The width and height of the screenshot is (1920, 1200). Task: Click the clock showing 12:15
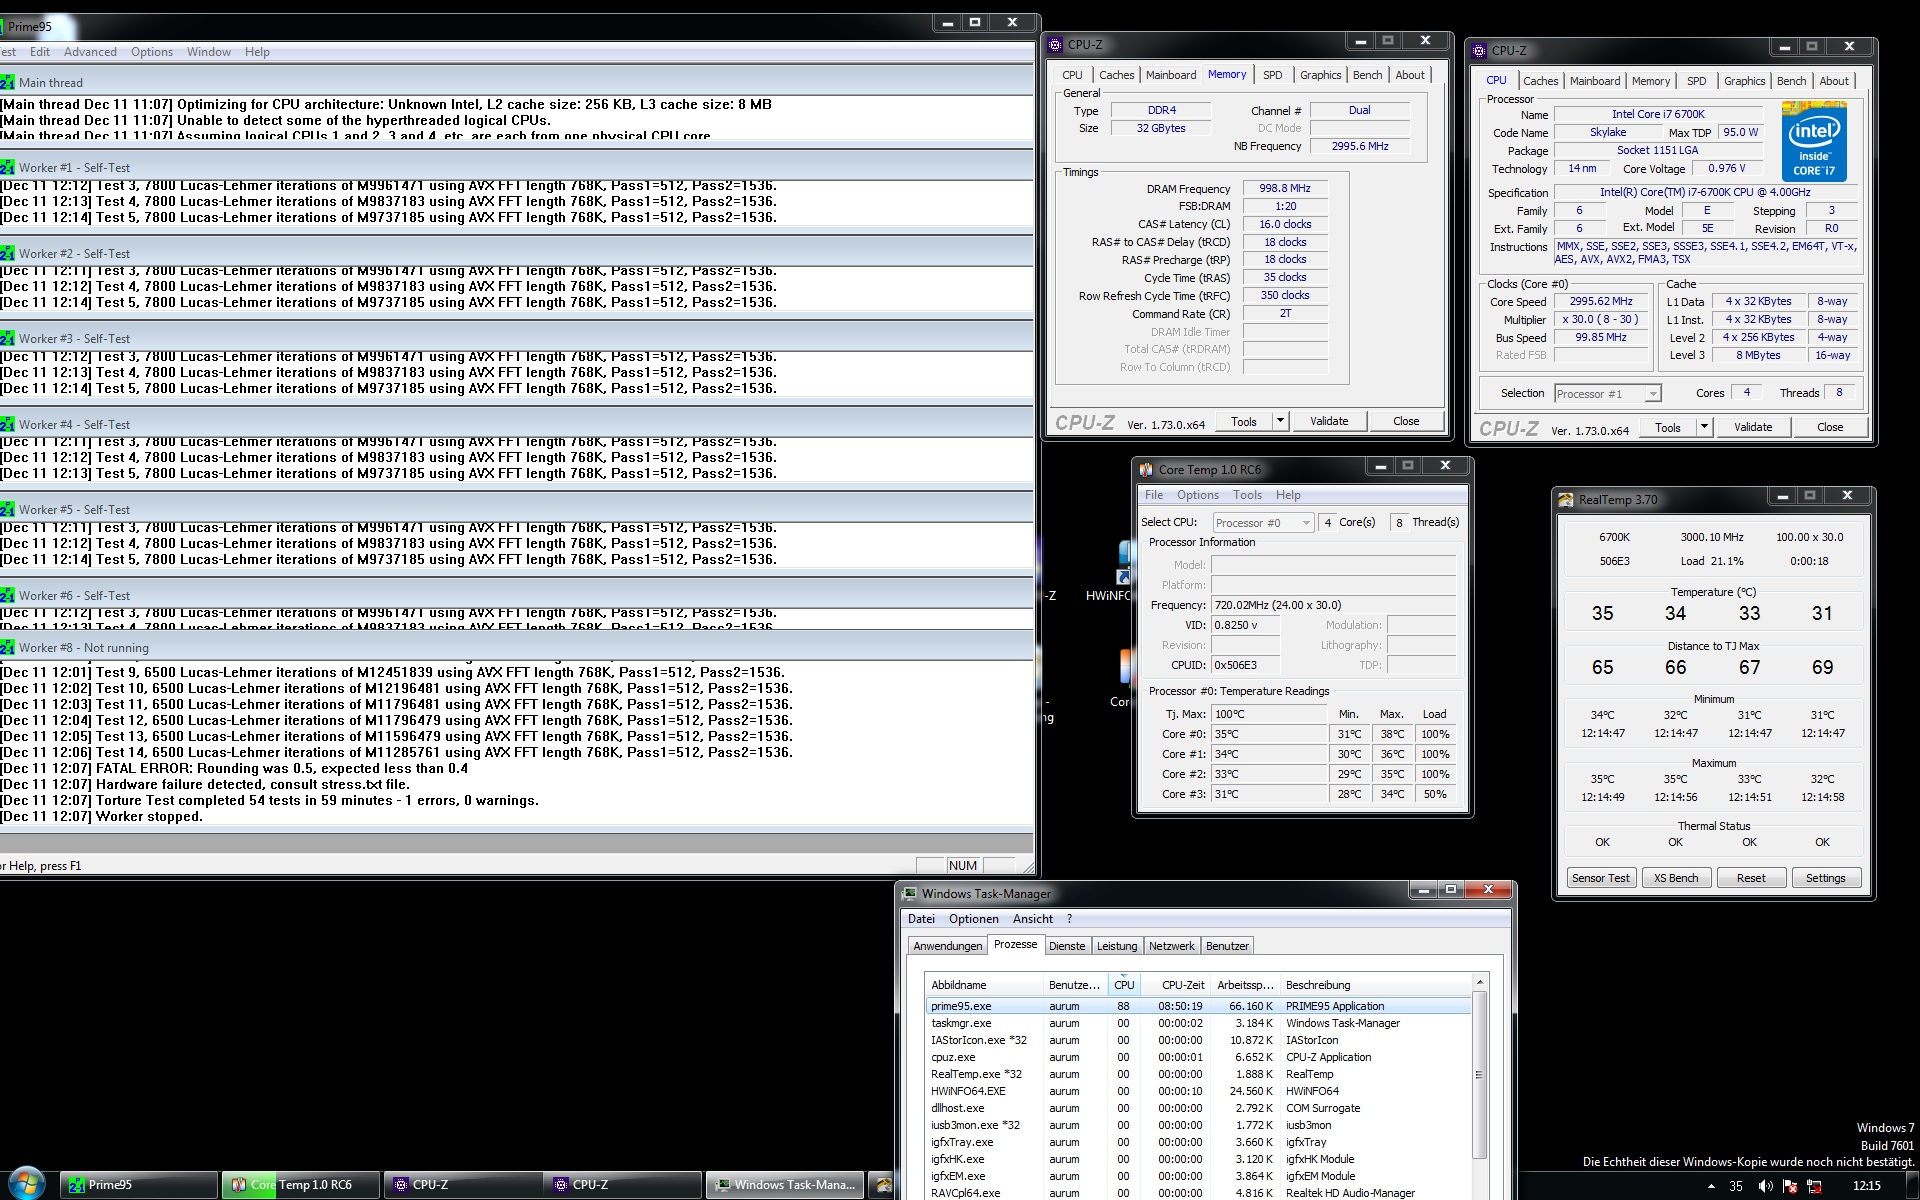tap(1866, 1186)
